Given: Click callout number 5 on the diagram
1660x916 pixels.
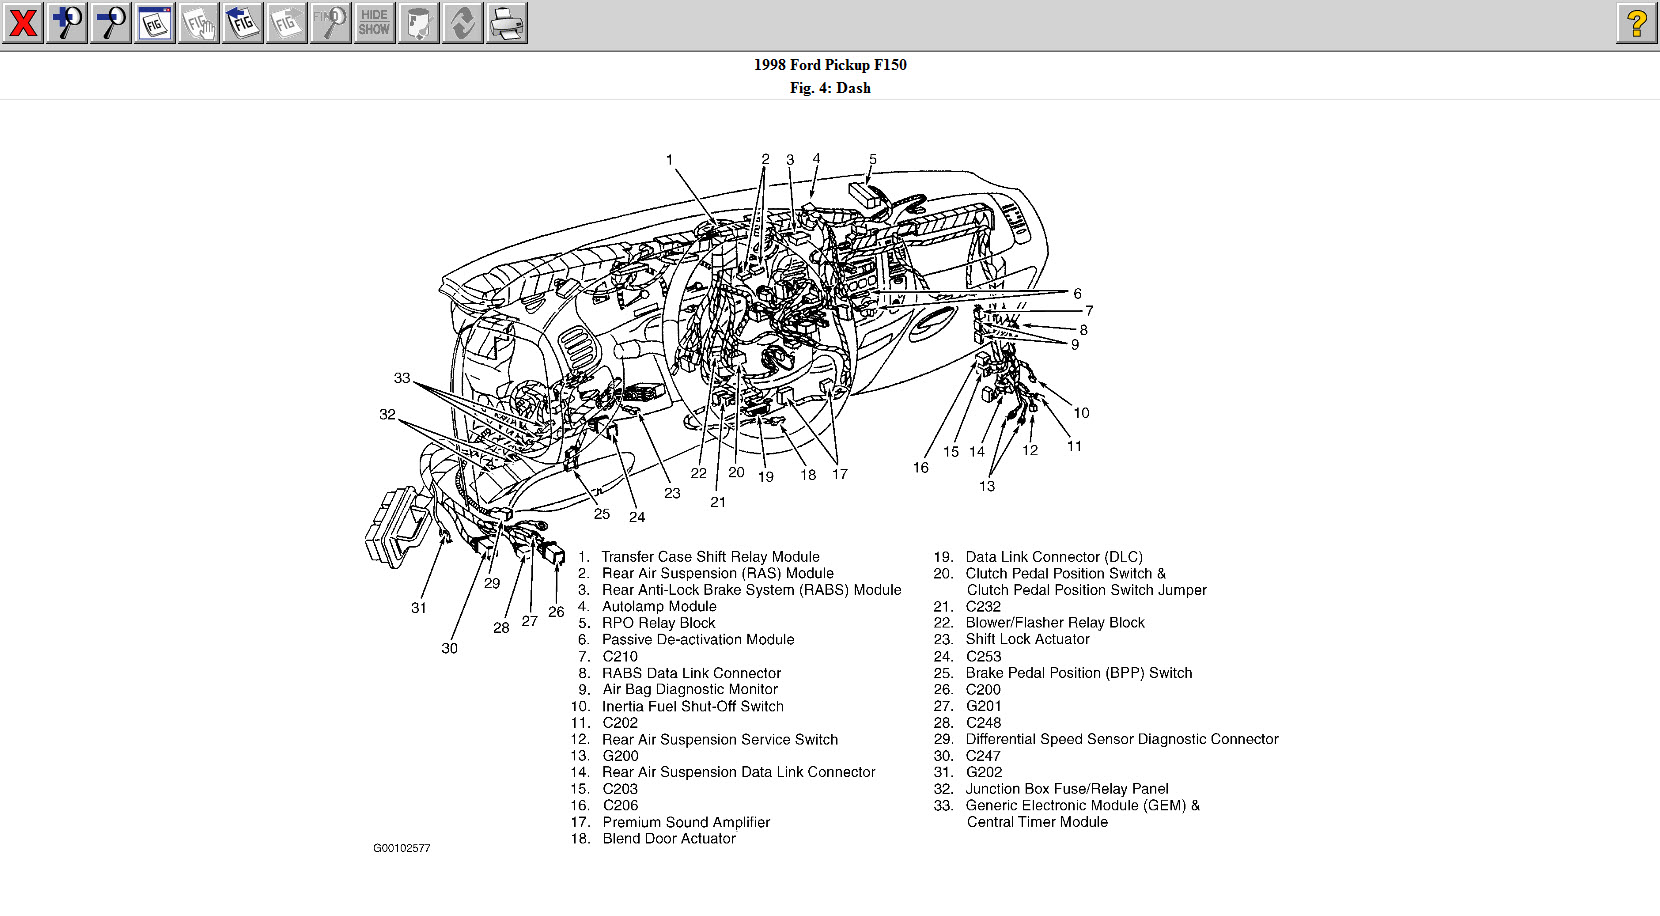Looking at the screenshot, I should point(873,159).
